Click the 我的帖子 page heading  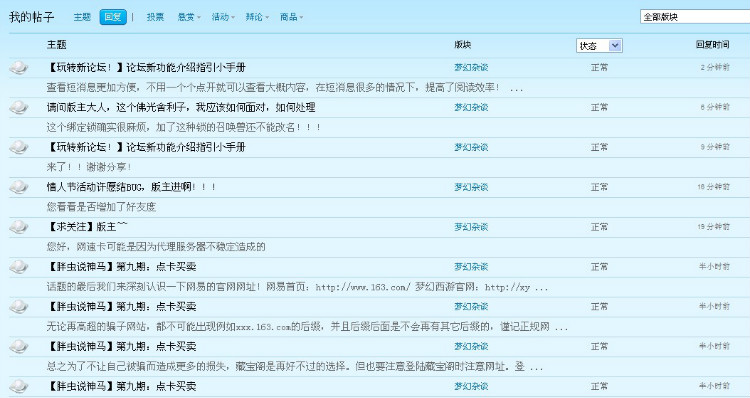point(32,17)
